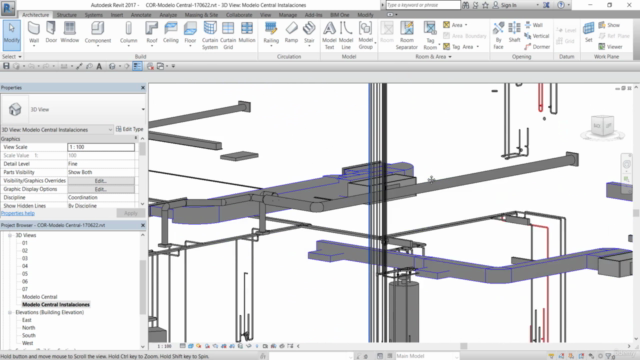This screenshot has width=640, height=360.
Task: Activate the Window tool
Action: click(x=69, y=33)
